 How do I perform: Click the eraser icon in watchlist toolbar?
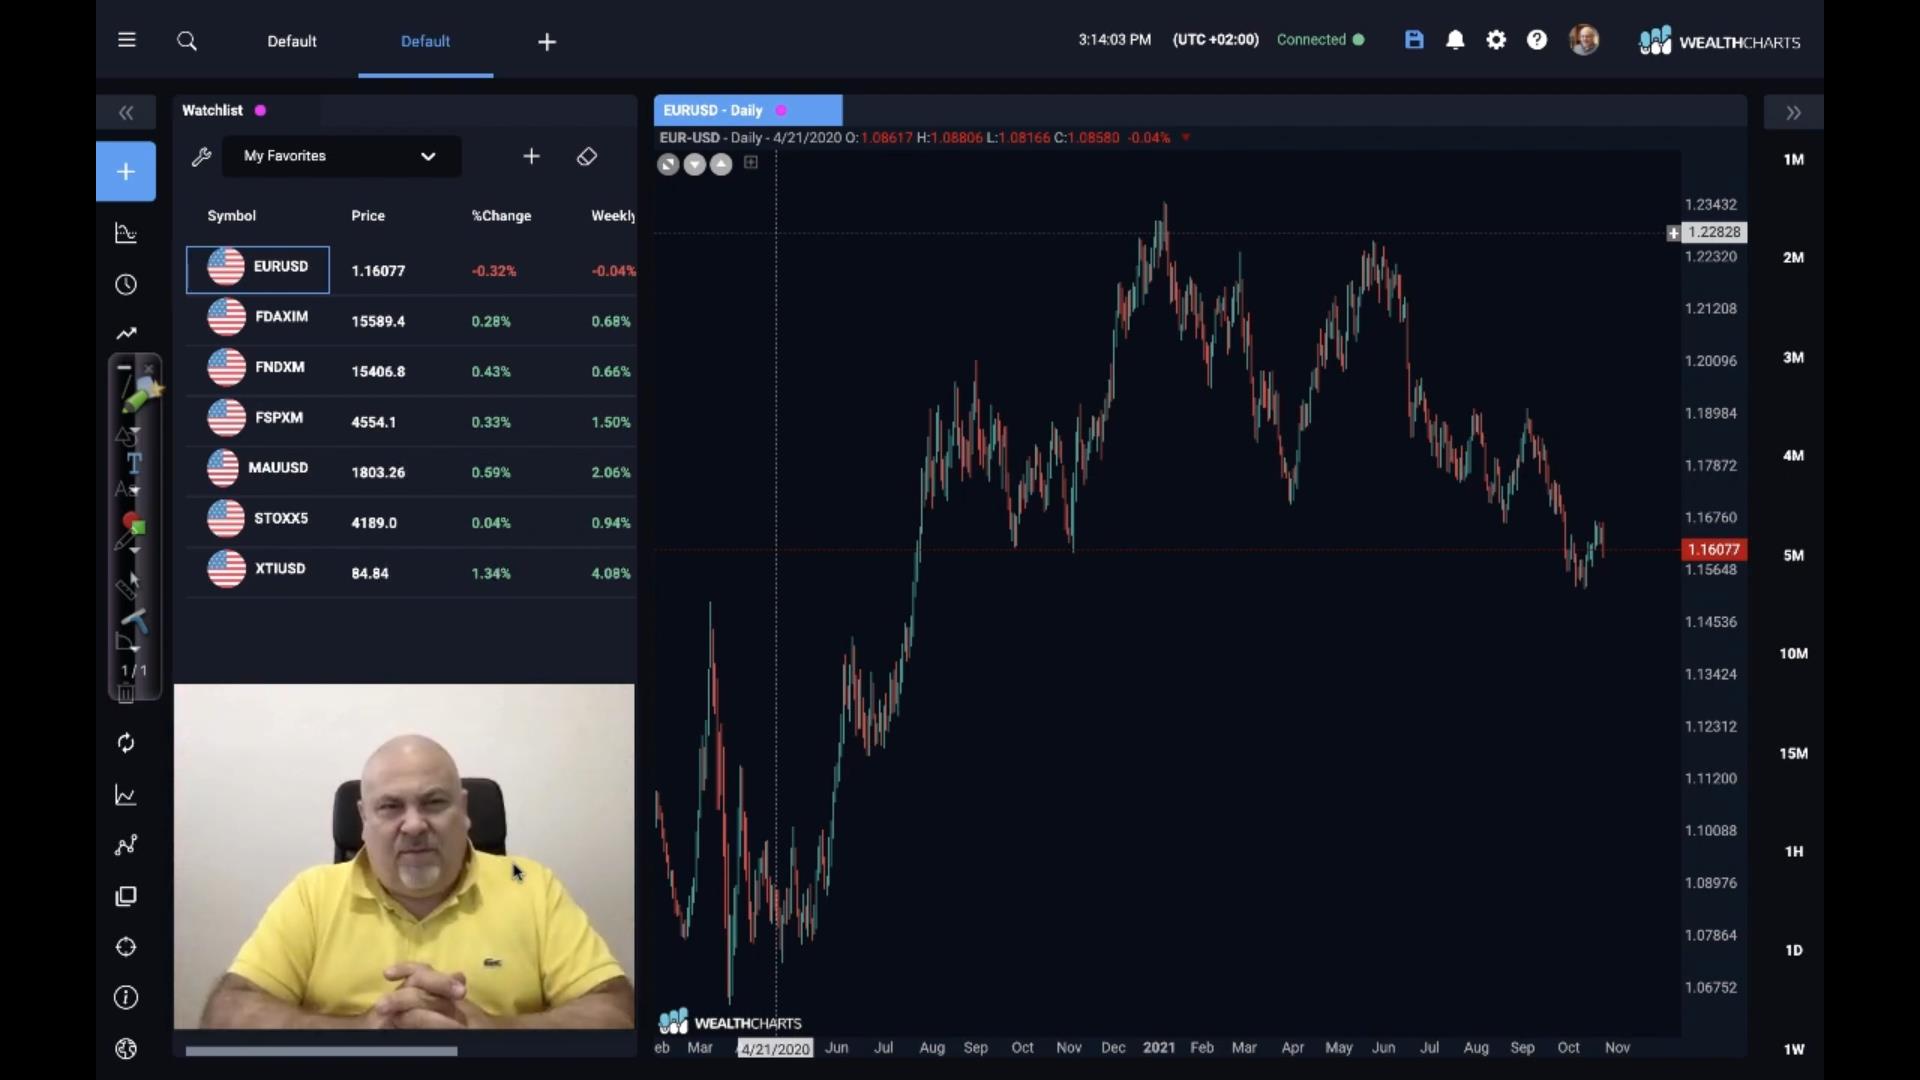[x=587, y=156]
